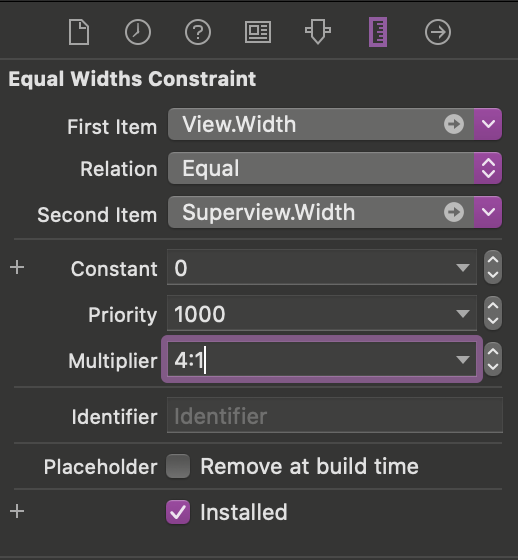Open the Quick Help inspector
The width and height of the screenshot is (518, 560).
coord(198,32)
